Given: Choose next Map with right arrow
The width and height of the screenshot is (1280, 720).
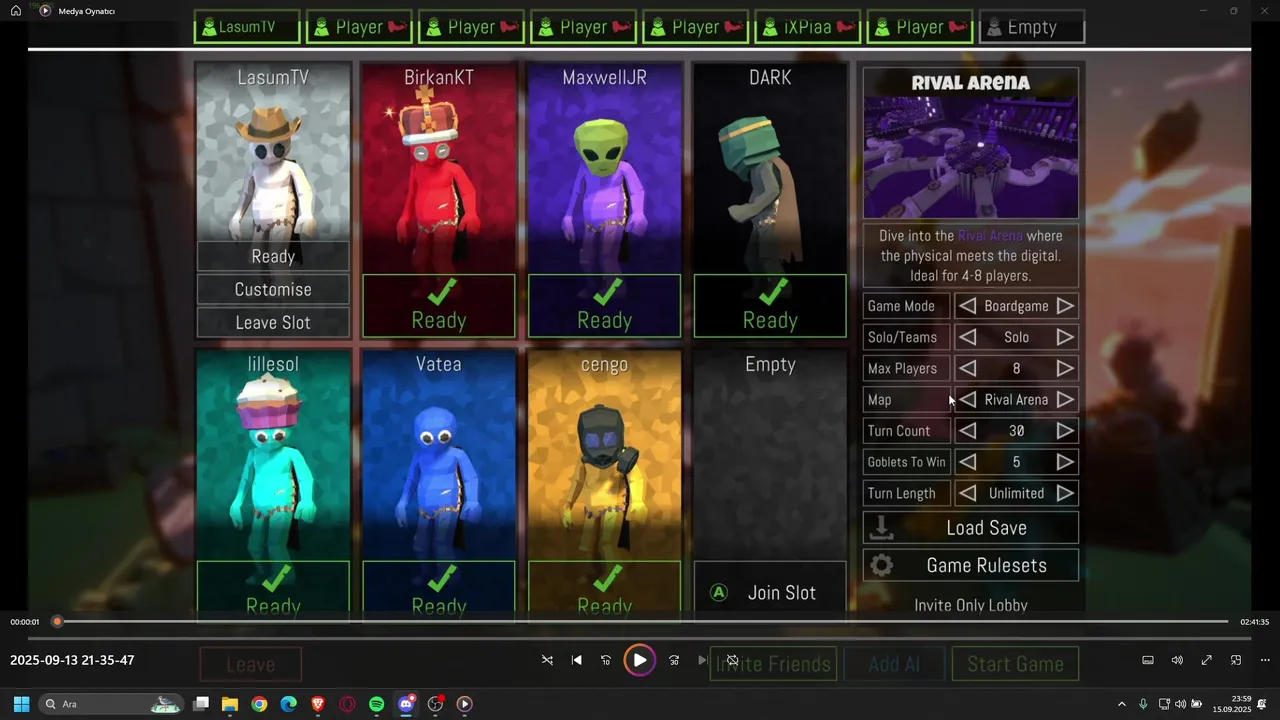Looking at the screenshot, I should [1065, 399].
